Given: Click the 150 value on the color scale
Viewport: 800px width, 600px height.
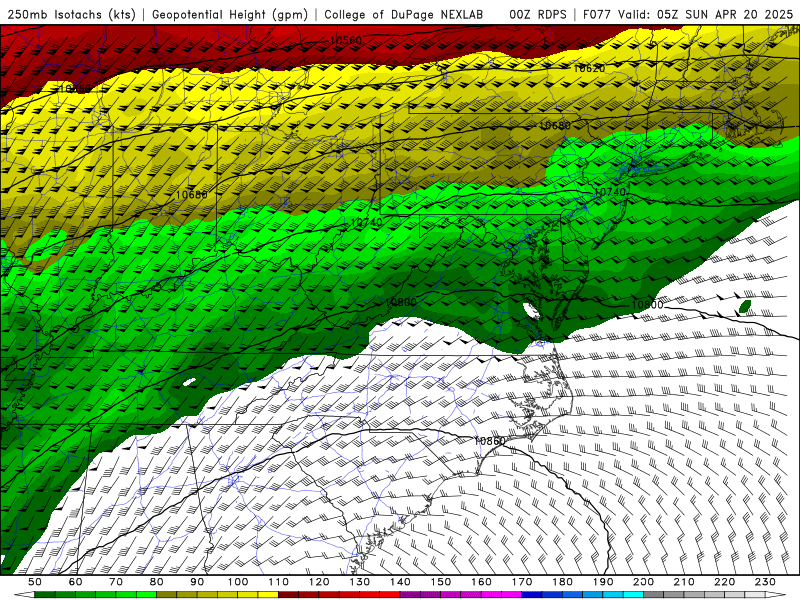Looking at the screenshot, I should coord(440,582).
